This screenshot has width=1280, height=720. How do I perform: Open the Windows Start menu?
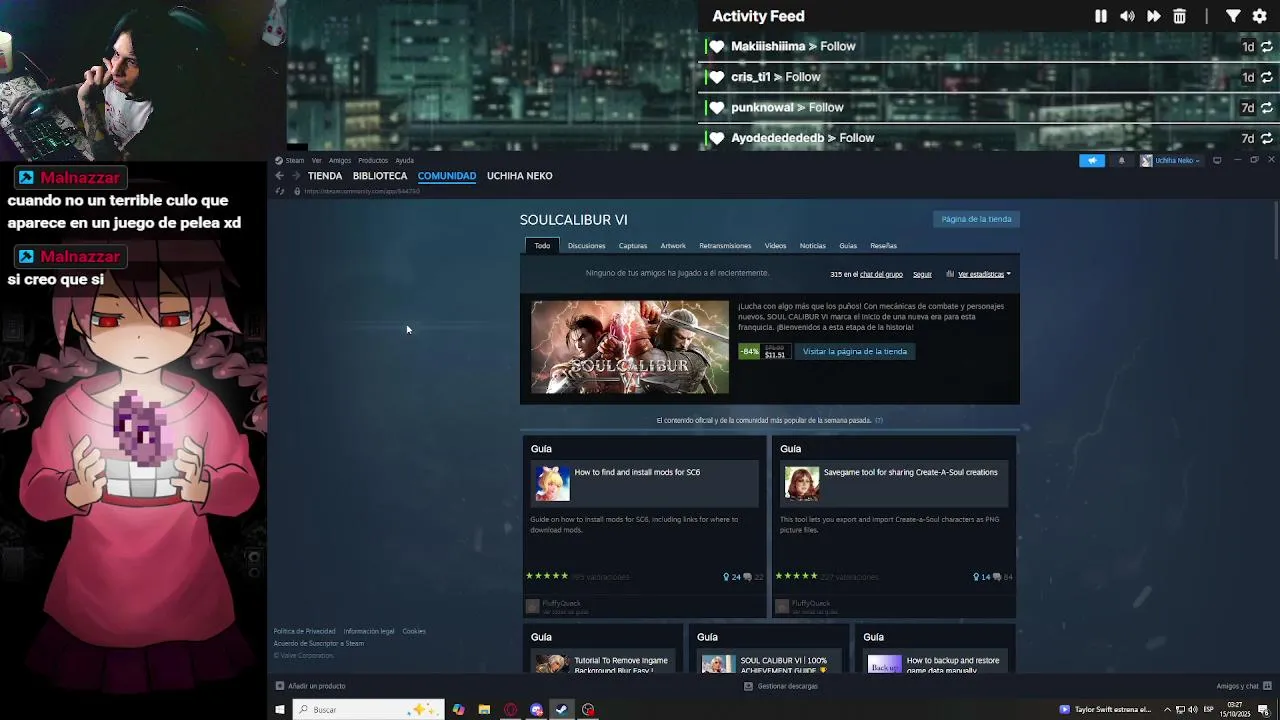coord(280,710)
